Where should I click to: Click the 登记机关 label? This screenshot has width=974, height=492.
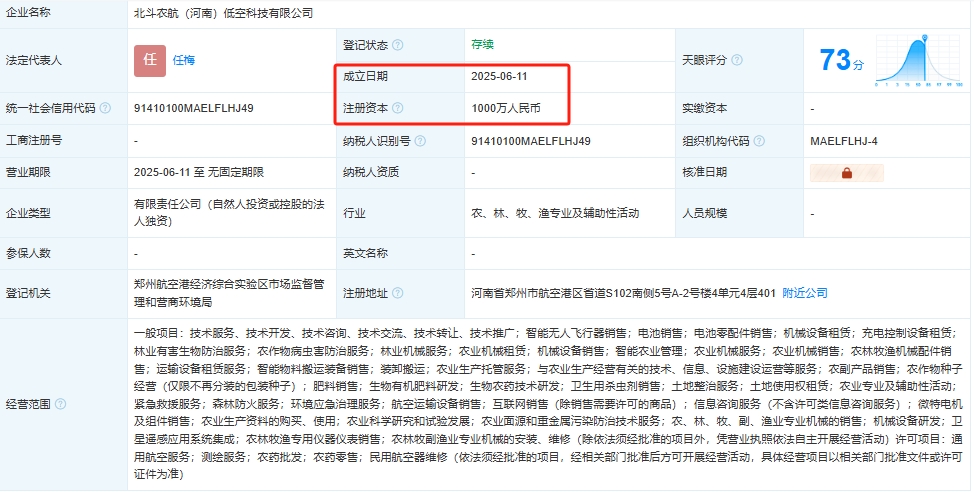click(x=28, y=293)
